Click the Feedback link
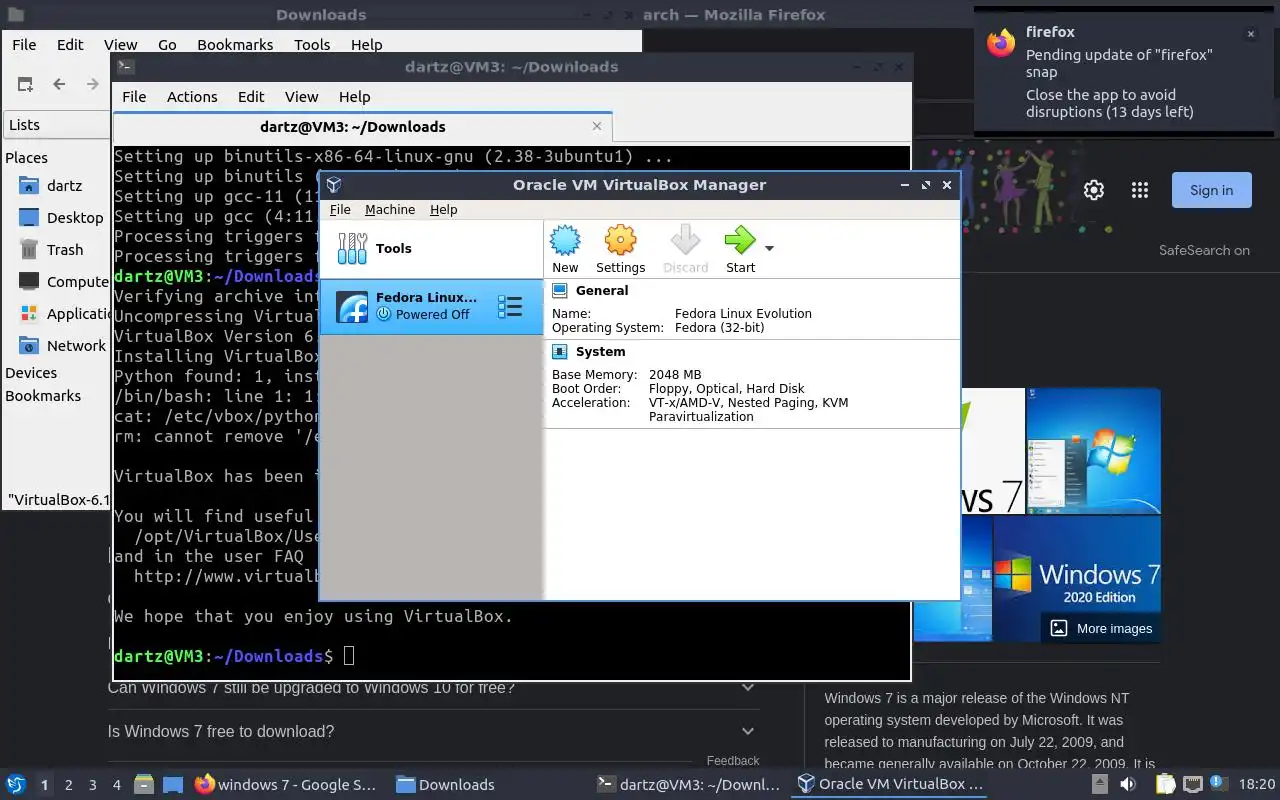This screenshot has height=800, width=1280. click(733, 760)
